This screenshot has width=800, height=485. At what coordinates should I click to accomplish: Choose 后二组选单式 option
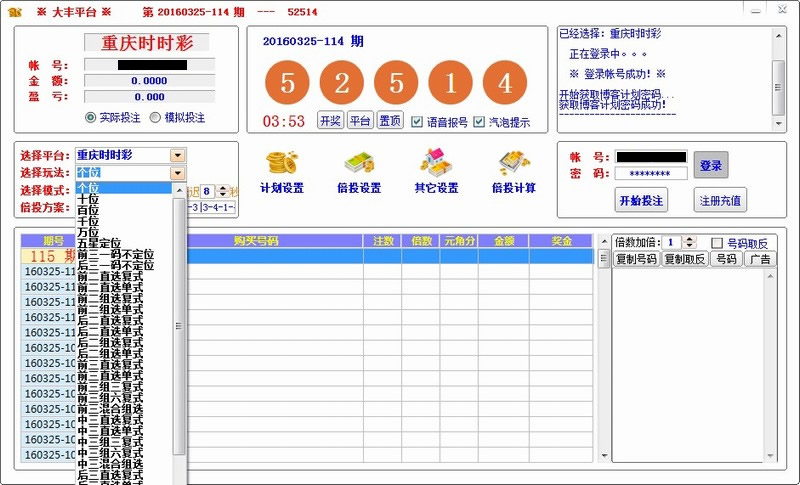(124, 353)
